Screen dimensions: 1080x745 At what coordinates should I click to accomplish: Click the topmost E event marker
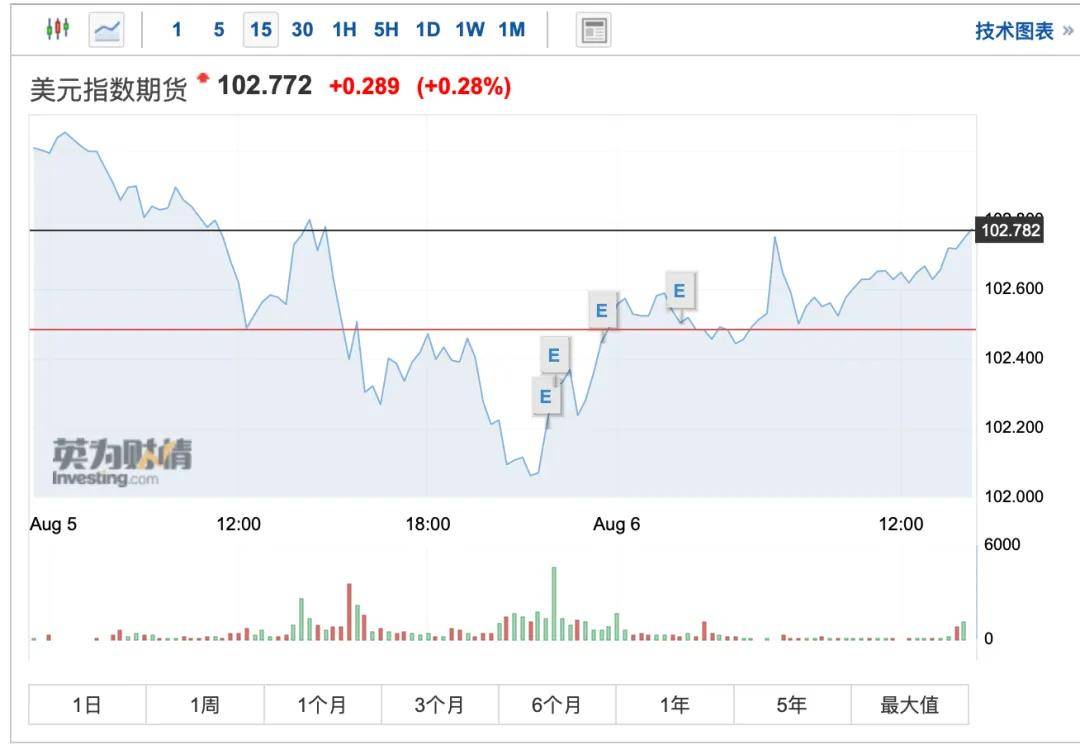[x=680, y=291]
